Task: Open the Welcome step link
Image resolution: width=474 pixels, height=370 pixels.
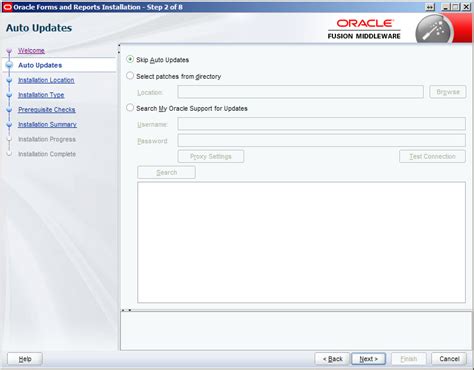Action: pyautogui.click(x=31, y=51)
